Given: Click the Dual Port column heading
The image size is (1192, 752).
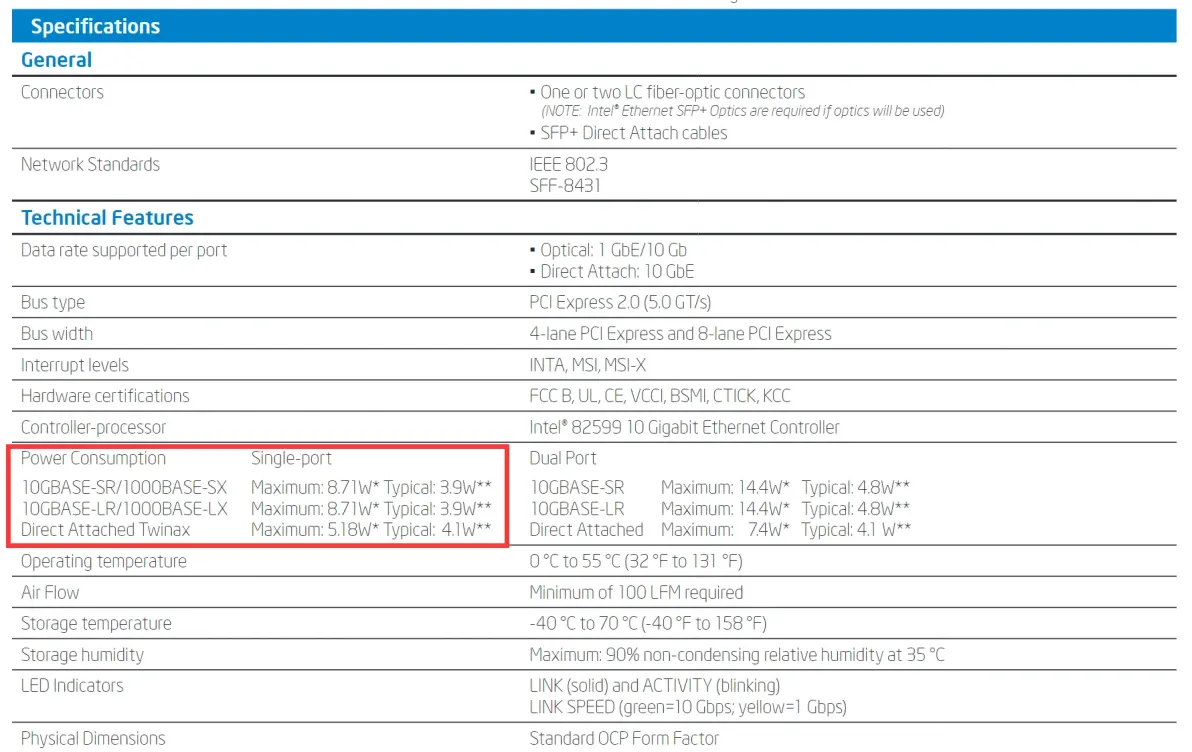Looking at the screenshot, I should (x=563, y=458).
